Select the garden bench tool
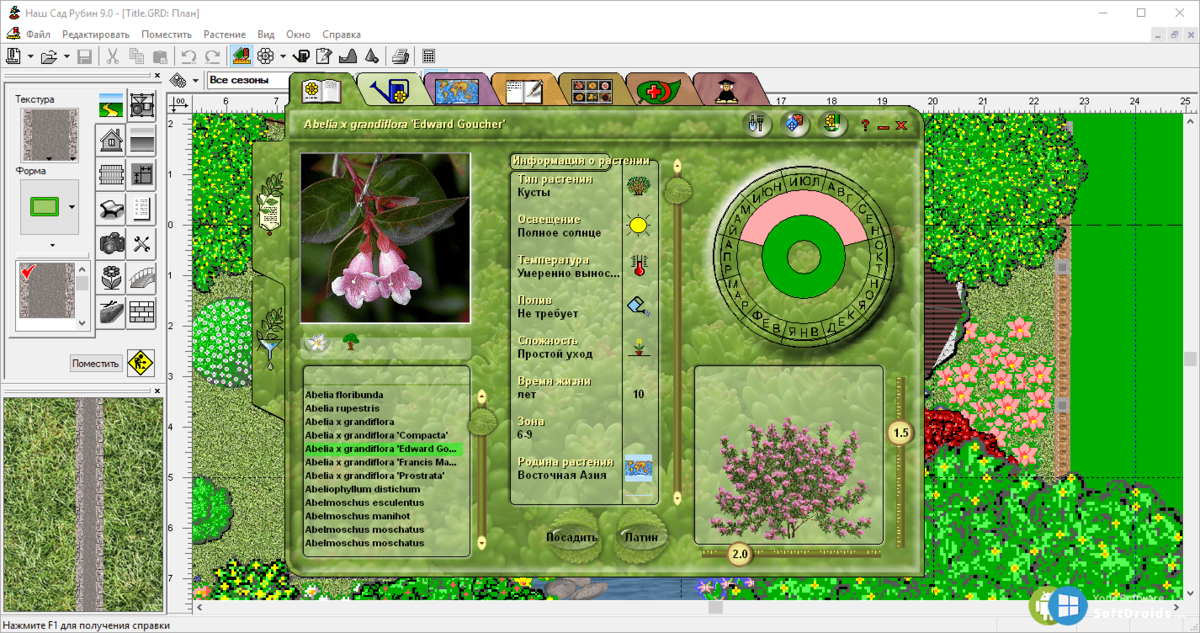 [111, 209]
